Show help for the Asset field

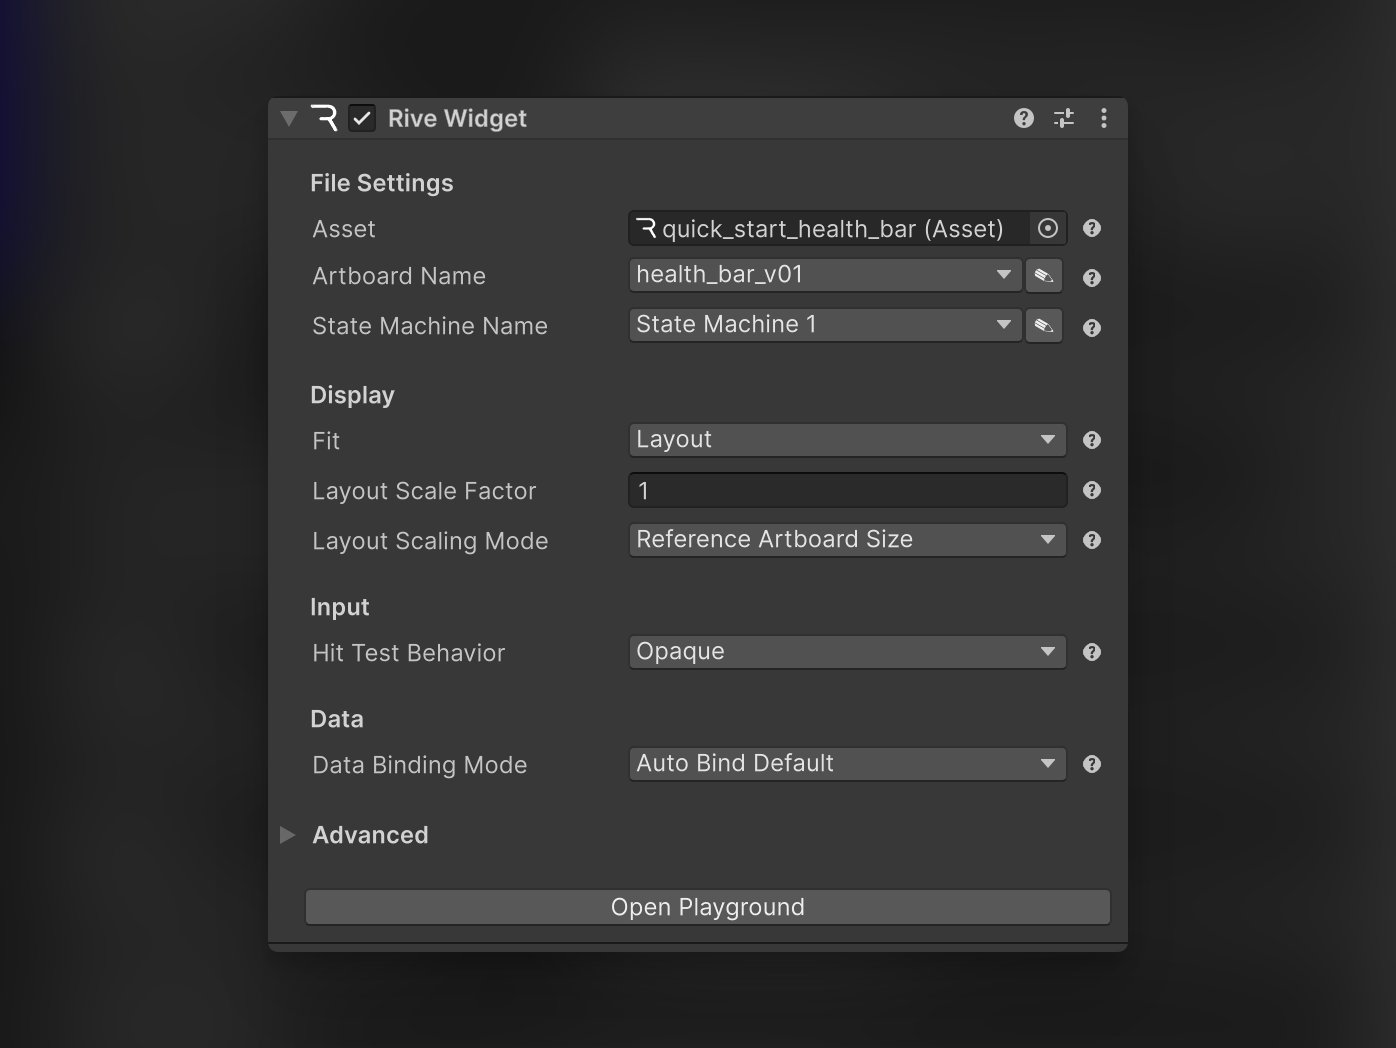(1092, 228)
